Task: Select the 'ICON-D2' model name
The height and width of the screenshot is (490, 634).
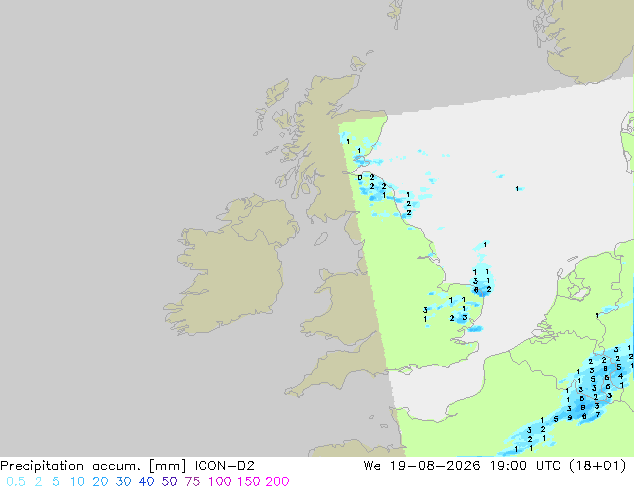Action: click(225, 466)
